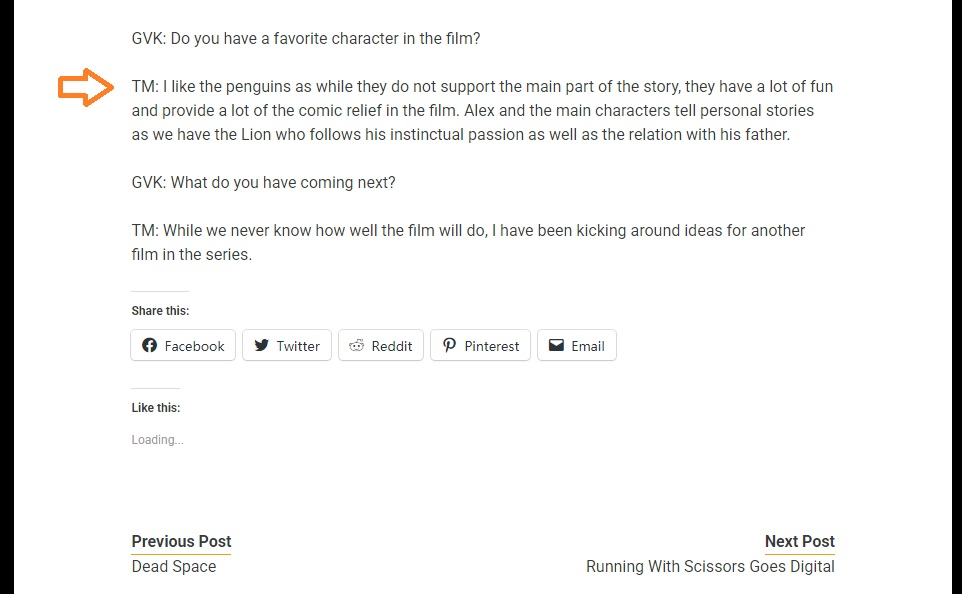
Task: Open Running With Scissors Goes Digital link
Action: click(710, 566)
